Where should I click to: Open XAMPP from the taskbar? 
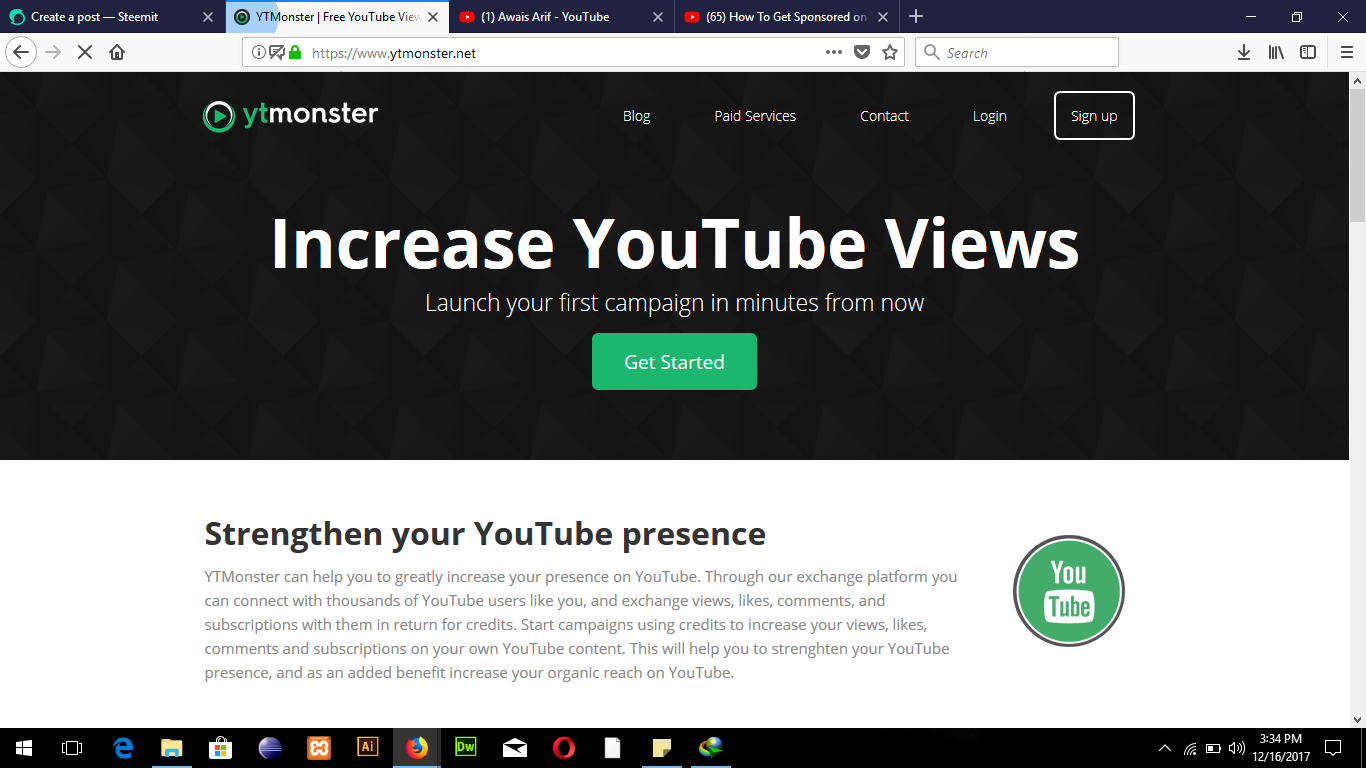click(x=319, y=747)
